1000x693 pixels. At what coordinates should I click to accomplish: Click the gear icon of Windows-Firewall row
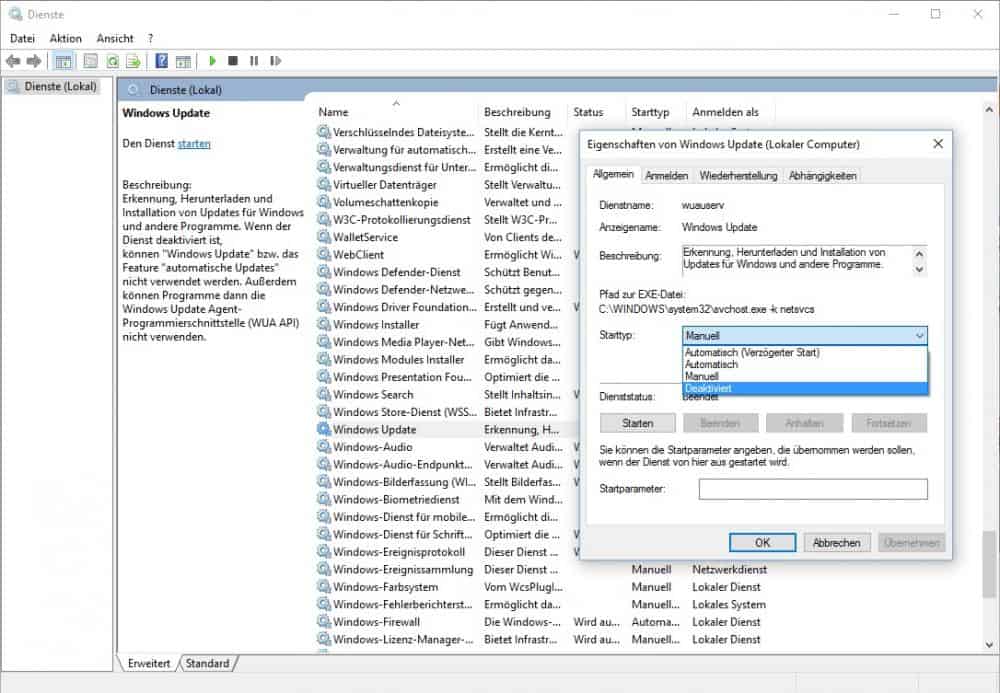(324, 621)
